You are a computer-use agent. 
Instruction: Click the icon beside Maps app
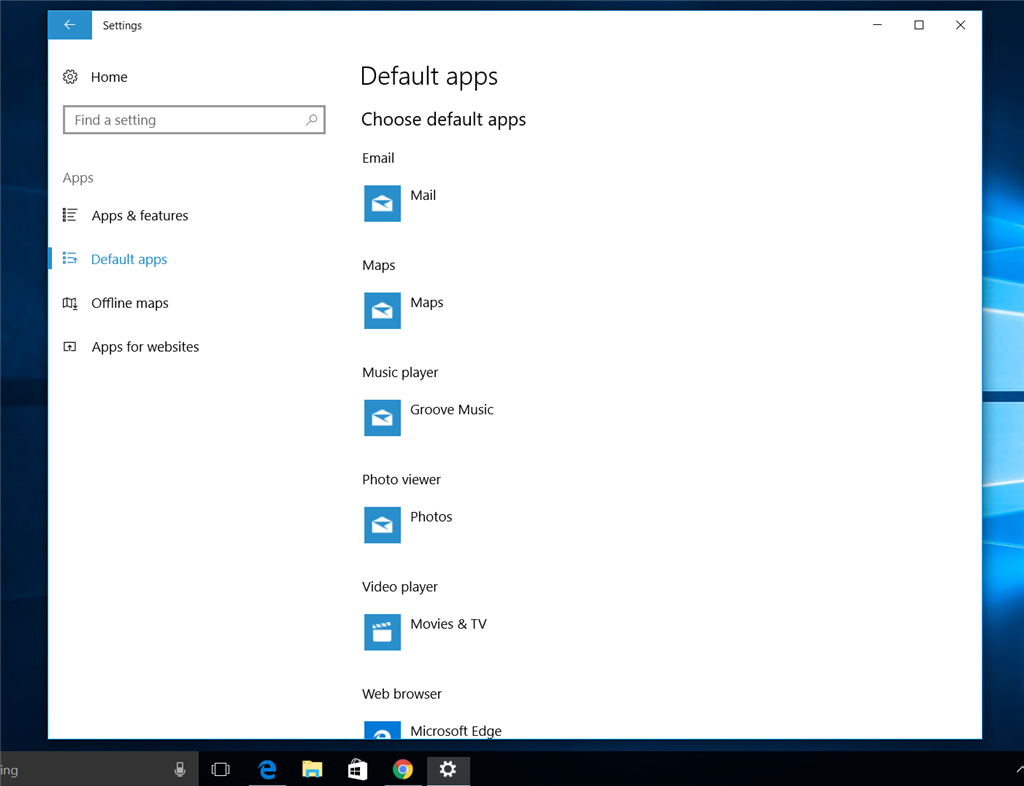tap(382, 311)
